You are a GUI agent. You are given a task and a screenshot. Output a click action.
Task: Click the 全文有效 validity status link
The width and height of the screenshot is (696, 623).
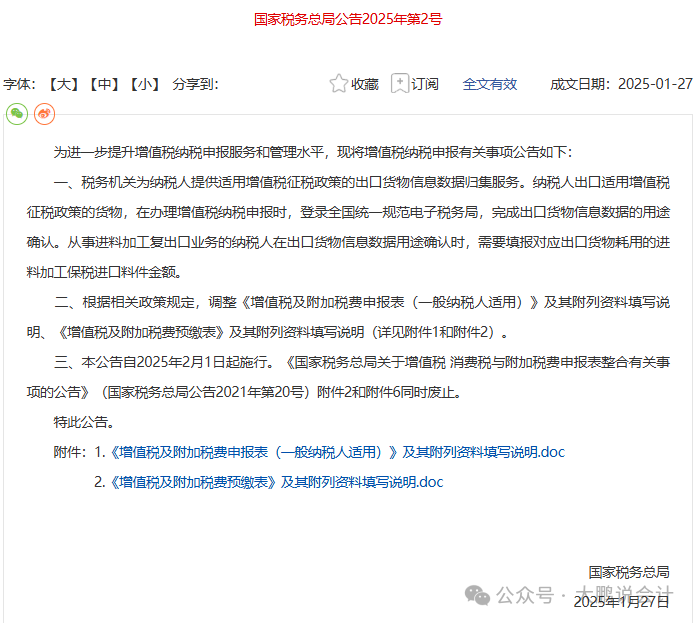489,84
